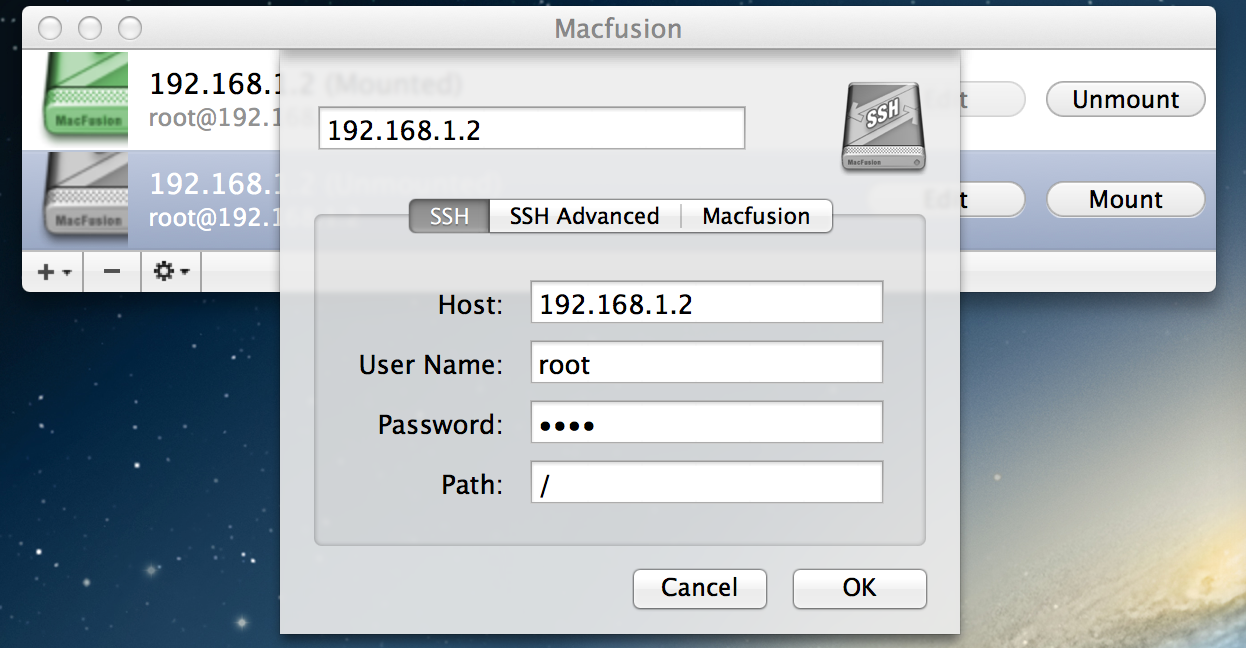Open the add favorite plus menu
The height and width of the screenshot is (648, 1246).
pos(53,271)
